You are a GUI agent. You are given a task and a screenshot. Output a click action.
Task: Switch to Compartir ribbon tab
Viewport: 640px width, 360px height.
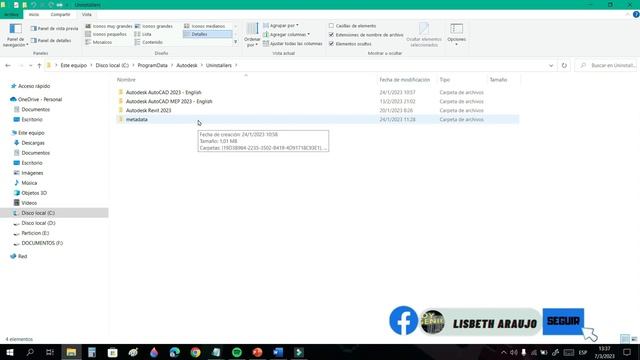pyautogui.click(x=60, y=14)
